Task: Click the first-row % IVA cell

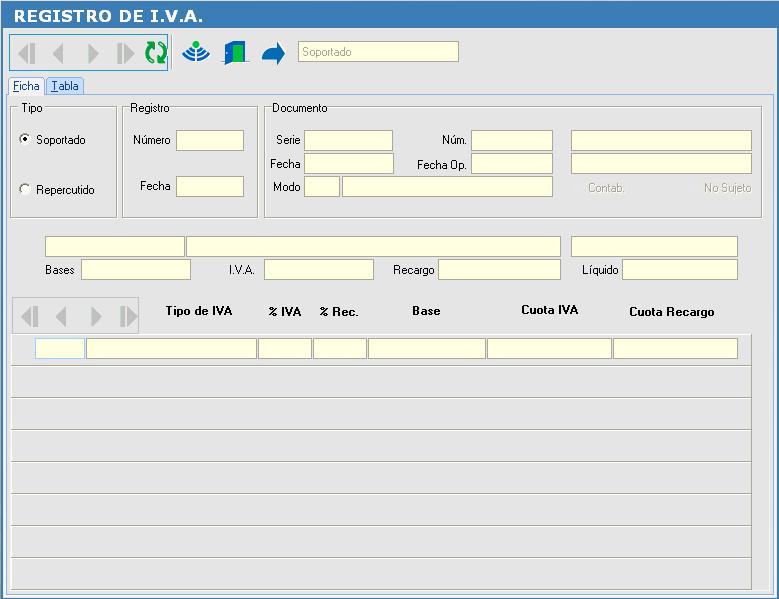Action: click(x=285, y=348)
